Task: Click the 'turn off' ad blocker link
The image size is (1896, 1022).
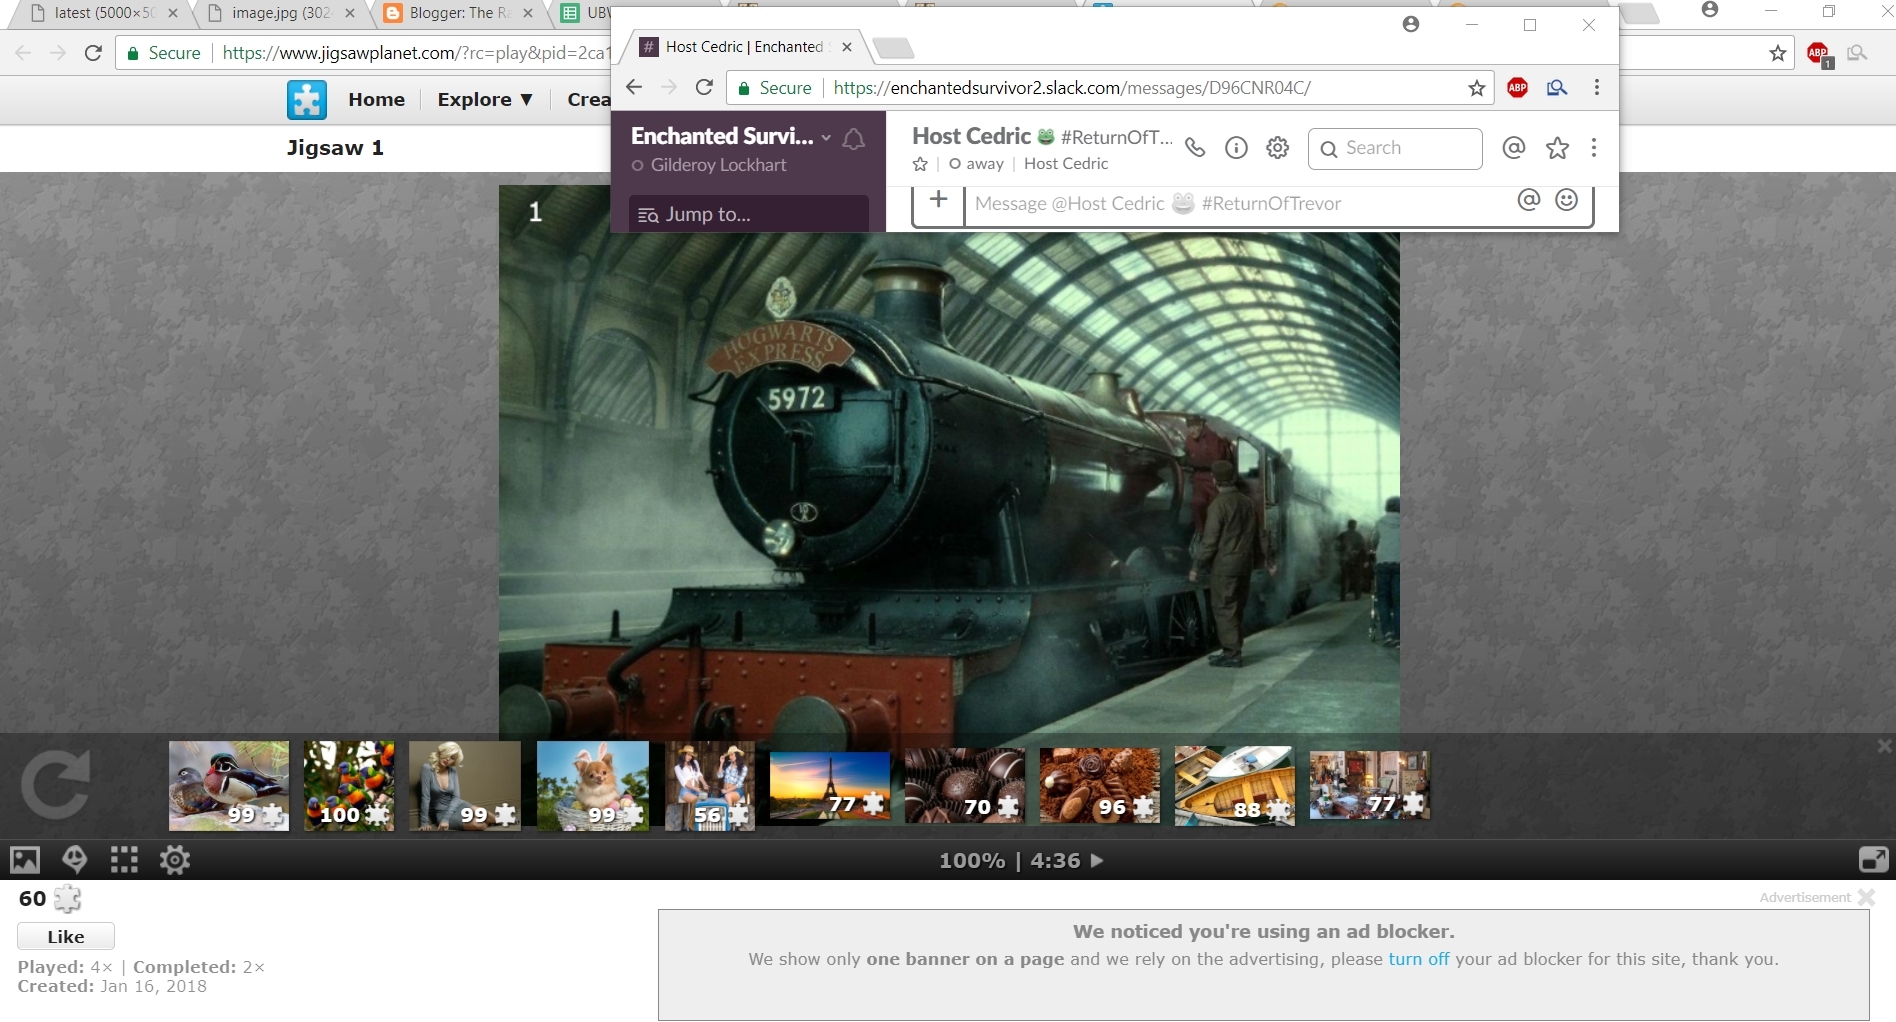Action: tap(1418, 959)
